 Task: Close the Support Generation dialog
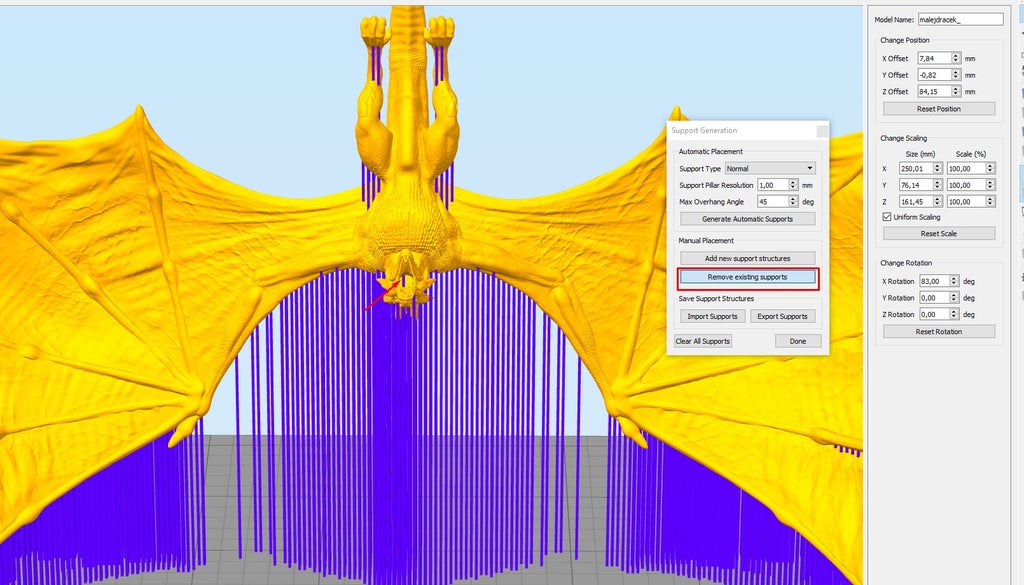821,130
